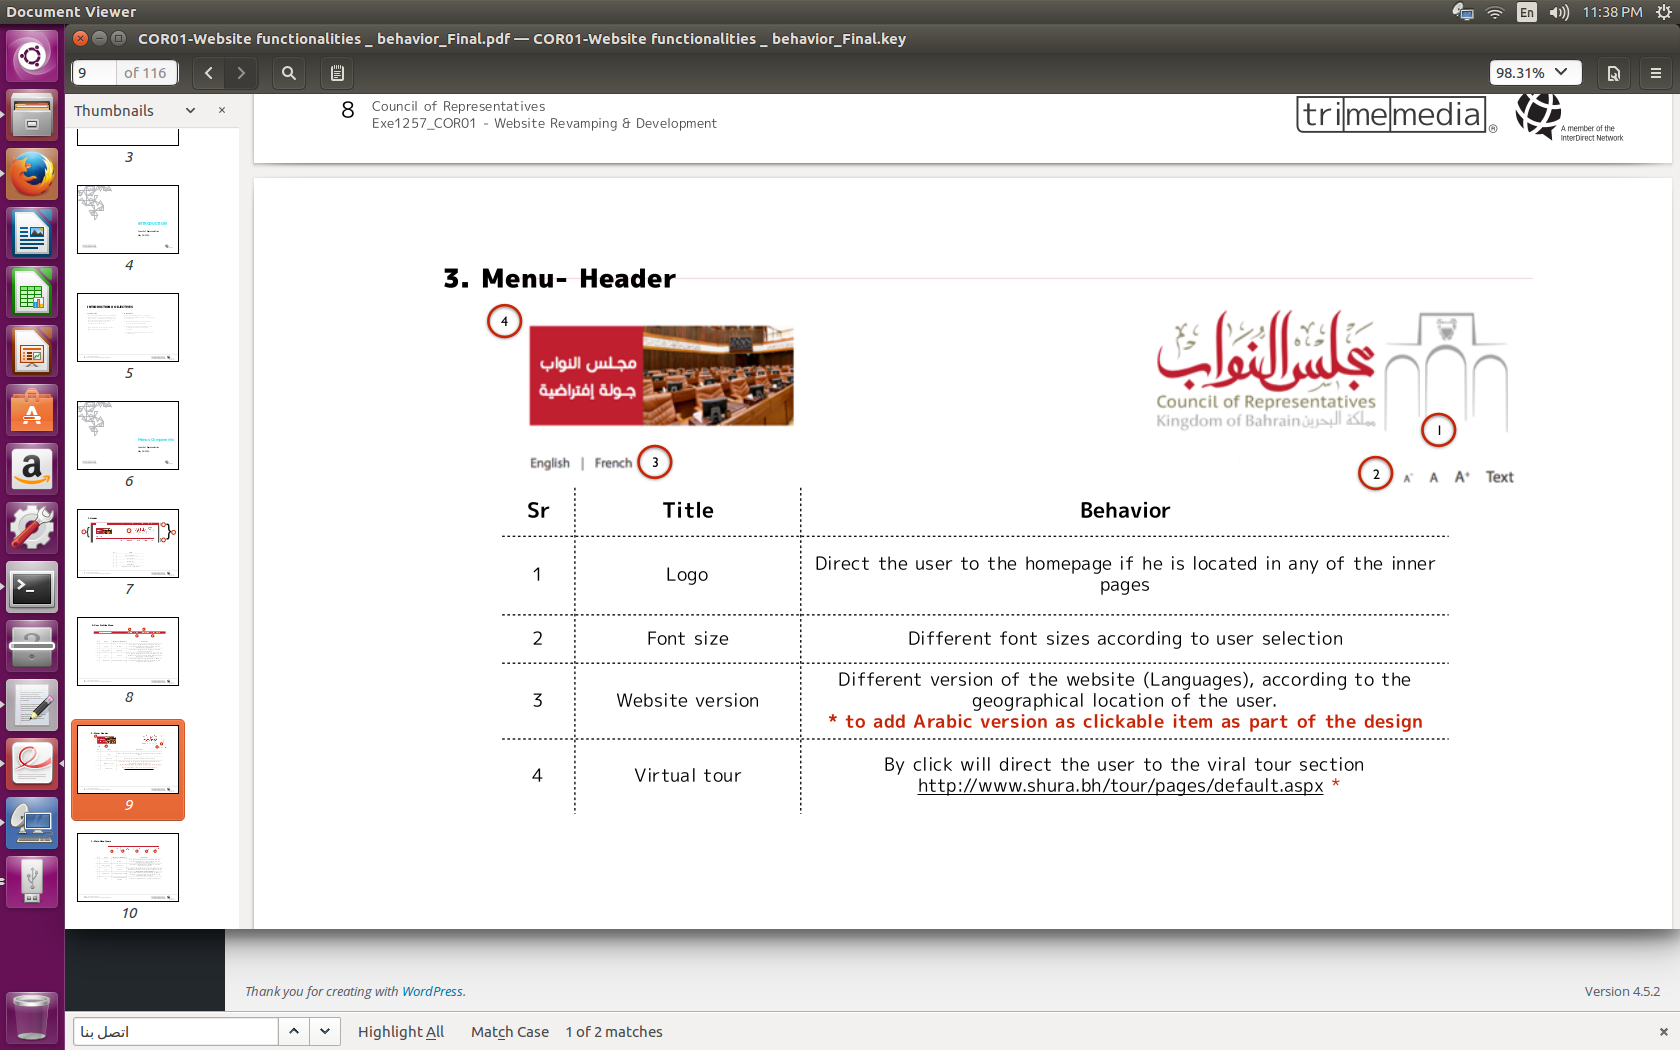
Task: Select the page 4 thumbnail
Action: (x=128, y=219)
